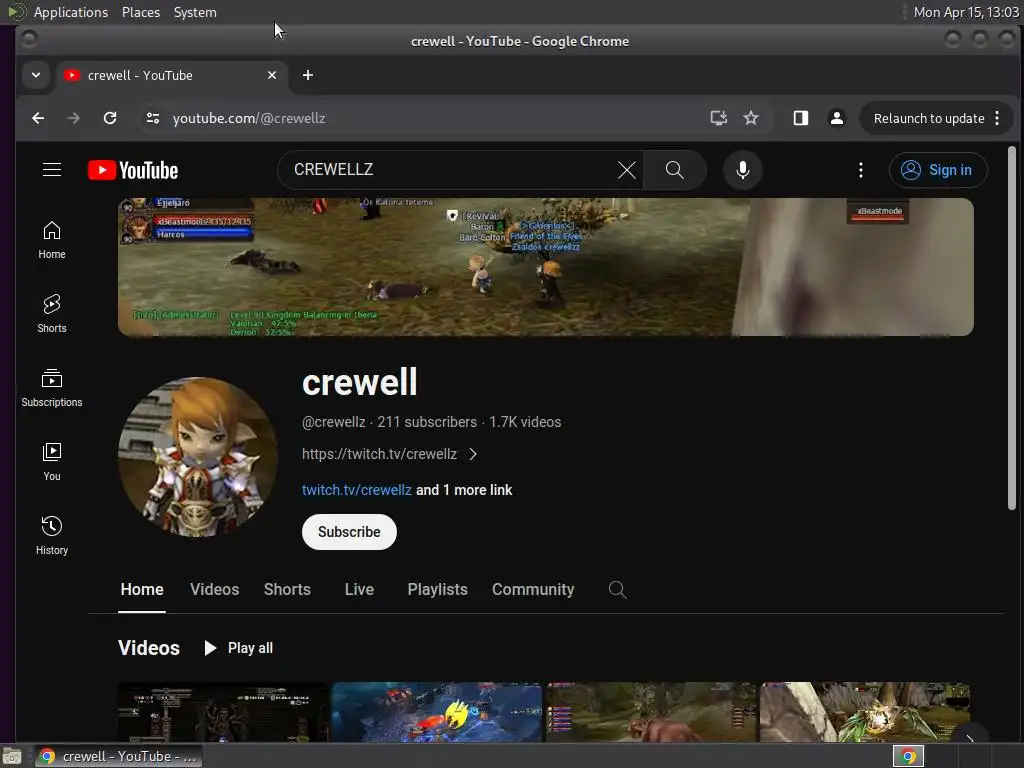Expand channel description chevron
Viewport: 1024px width, 768px height.
[x=473, y=454]
